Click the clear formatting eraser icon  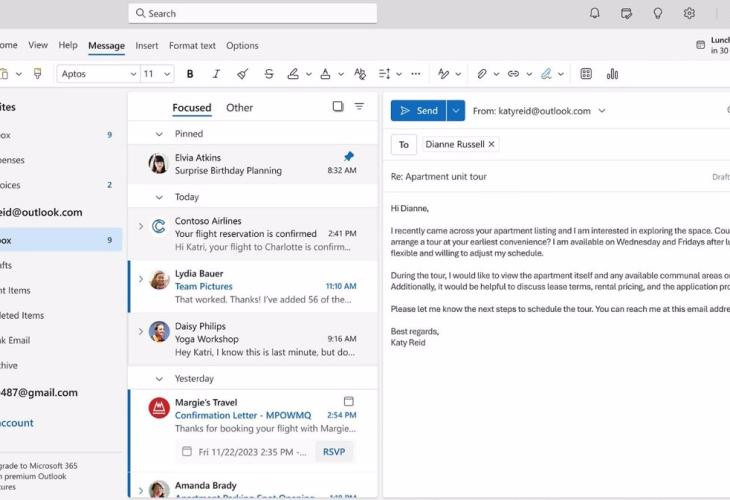click(x=242, y=74)
